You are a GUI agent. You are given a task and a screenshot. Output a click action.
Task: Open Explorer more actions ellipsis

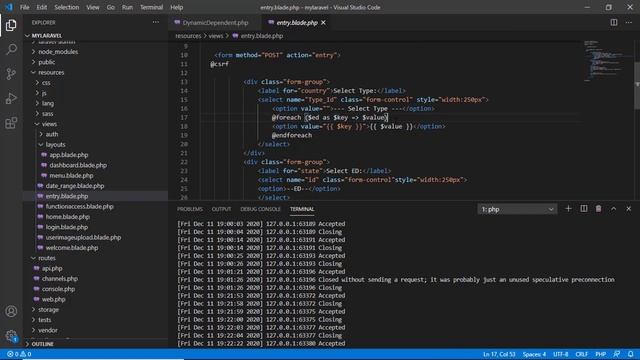[156, 22]
